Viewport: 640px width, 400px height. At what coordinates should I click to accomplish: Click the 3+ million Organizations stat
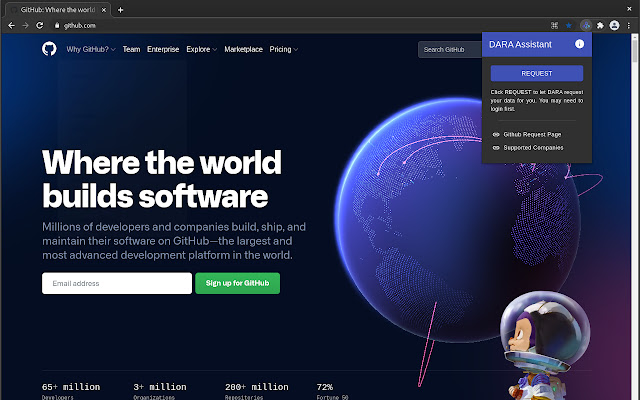[160, 391]
